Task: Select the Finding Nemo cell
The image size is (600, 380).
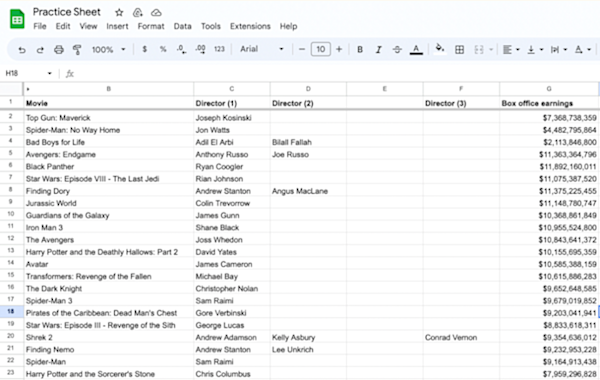Action: (109, 349)
